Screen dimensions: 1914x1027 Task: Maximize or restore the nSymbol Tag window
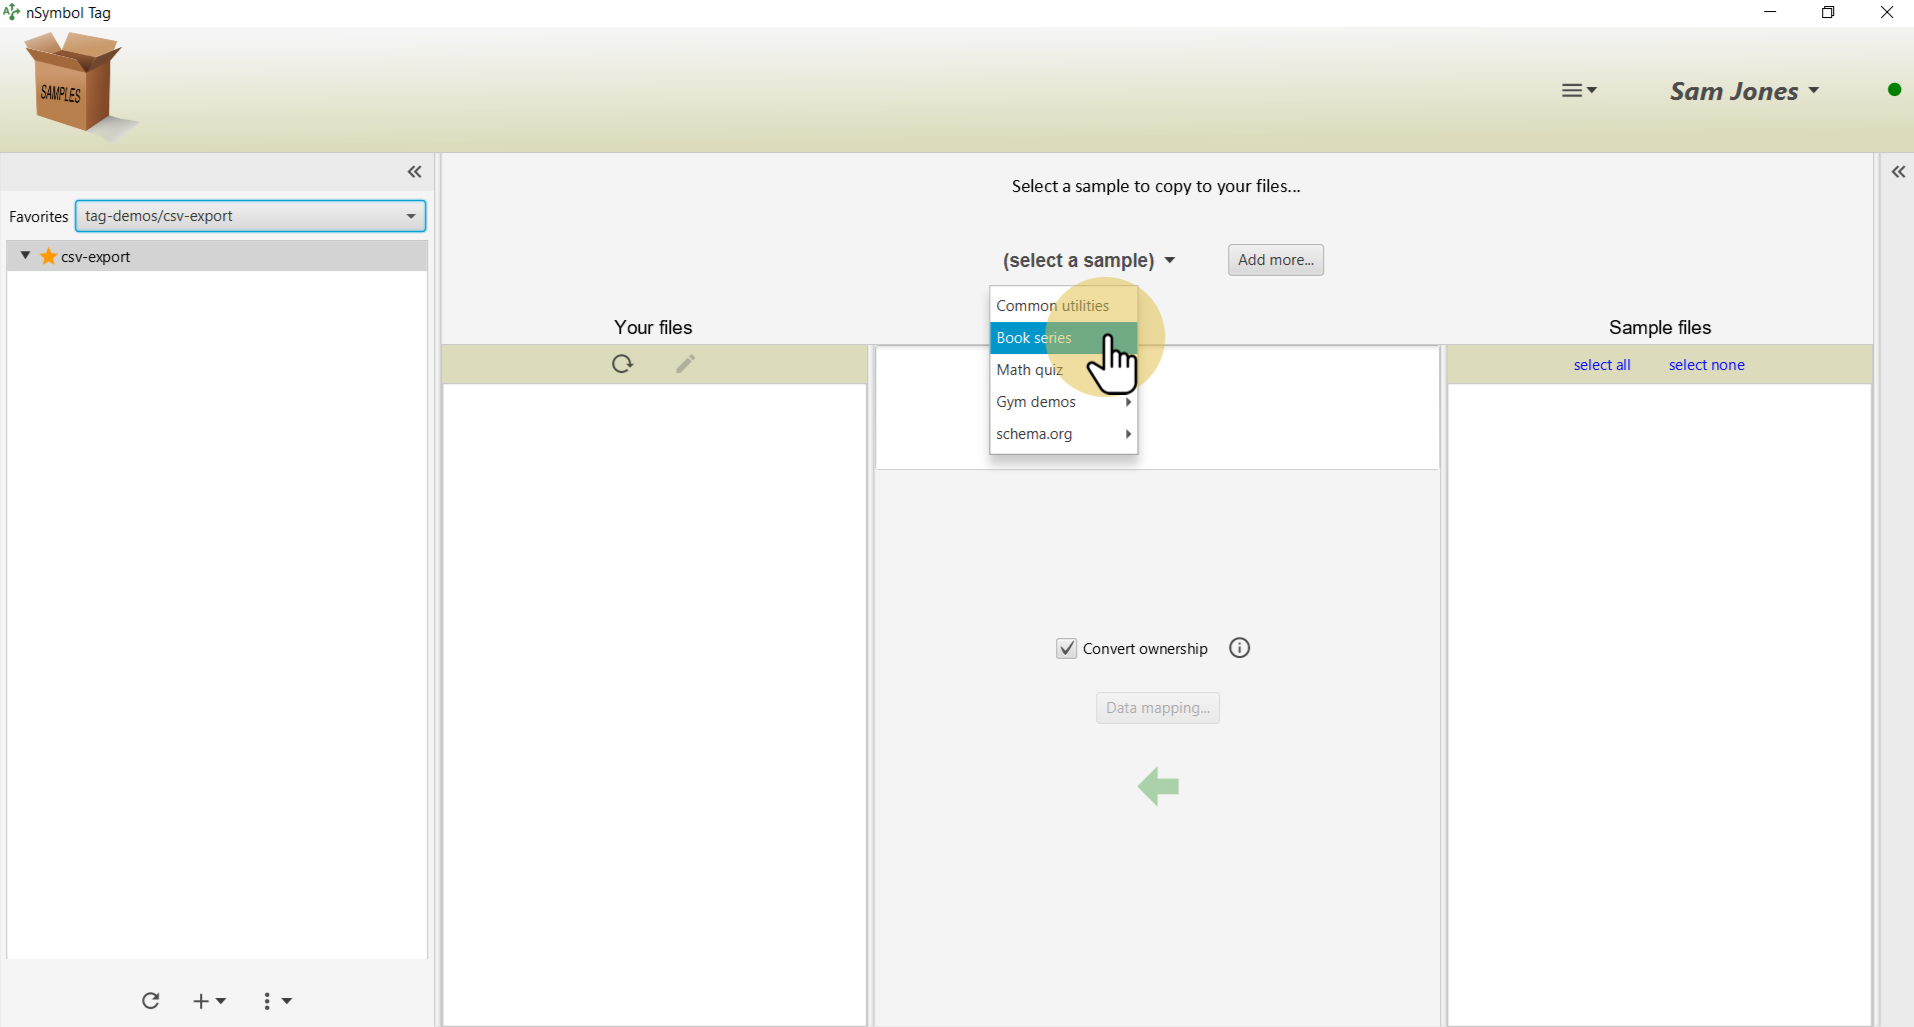tap(1828, 12)
